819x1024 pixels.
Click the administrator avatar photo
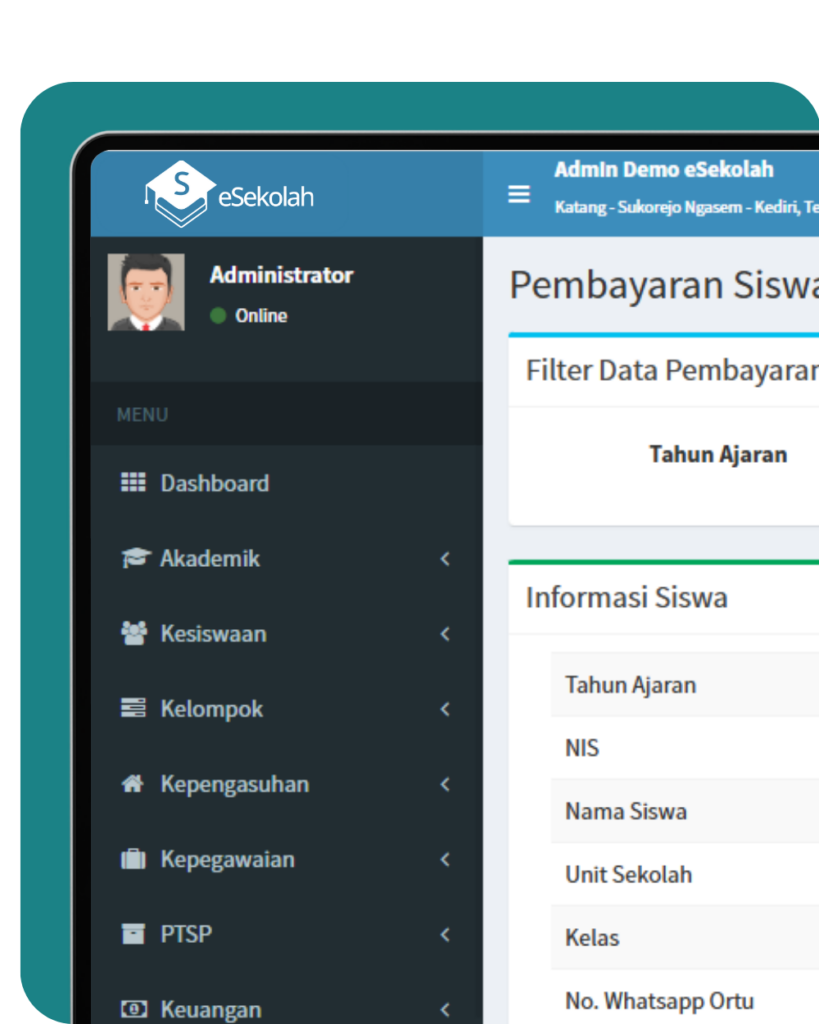pyautogui.click(x=146, y=292)
